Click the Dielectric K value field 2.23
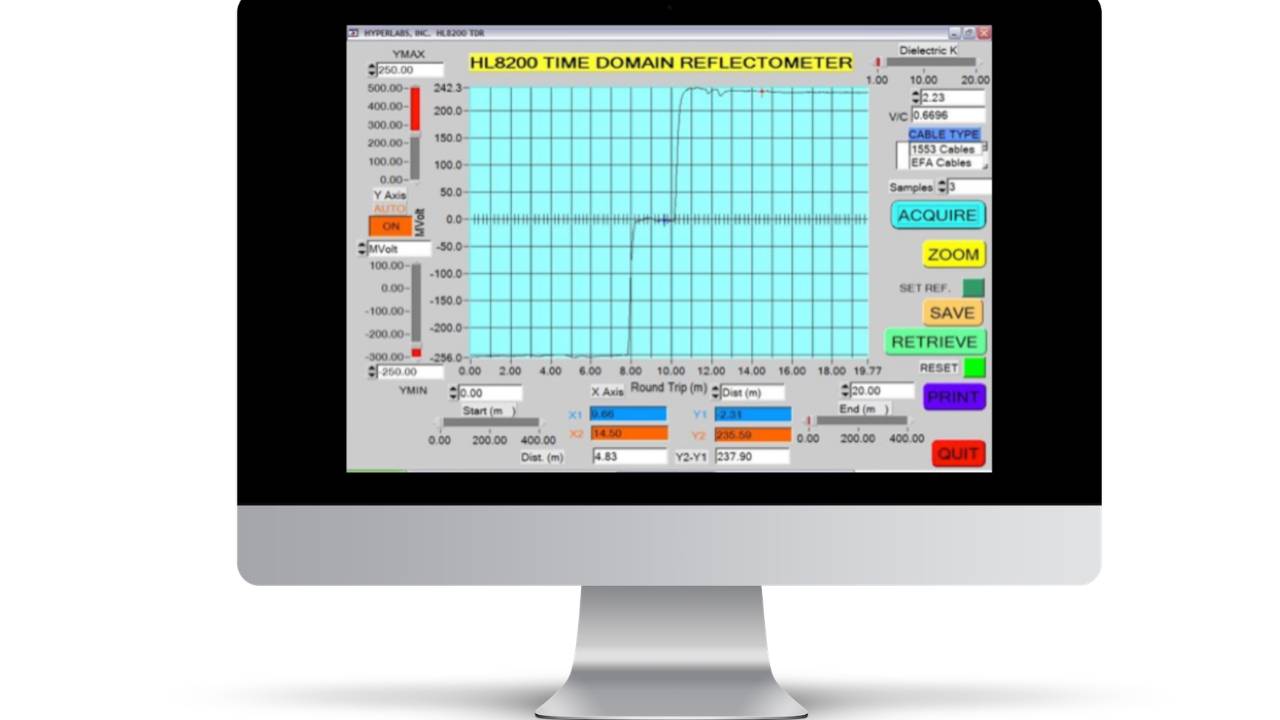 tap(952, 98)
